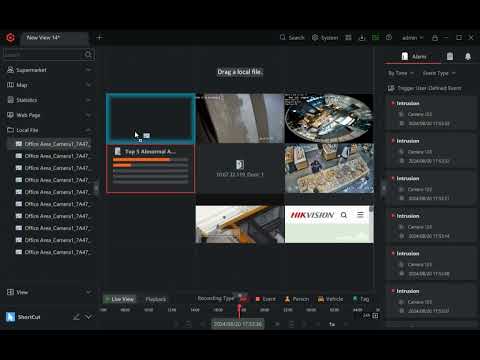Click the door icon in Door 1 tile

(x=240, y=164)
